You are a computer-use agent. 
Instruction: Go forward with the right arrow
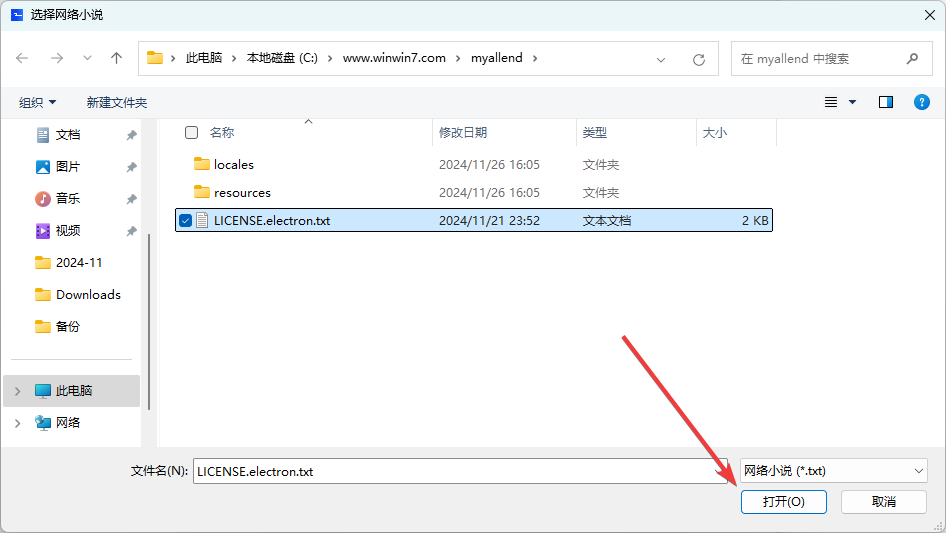coord(57,58)
